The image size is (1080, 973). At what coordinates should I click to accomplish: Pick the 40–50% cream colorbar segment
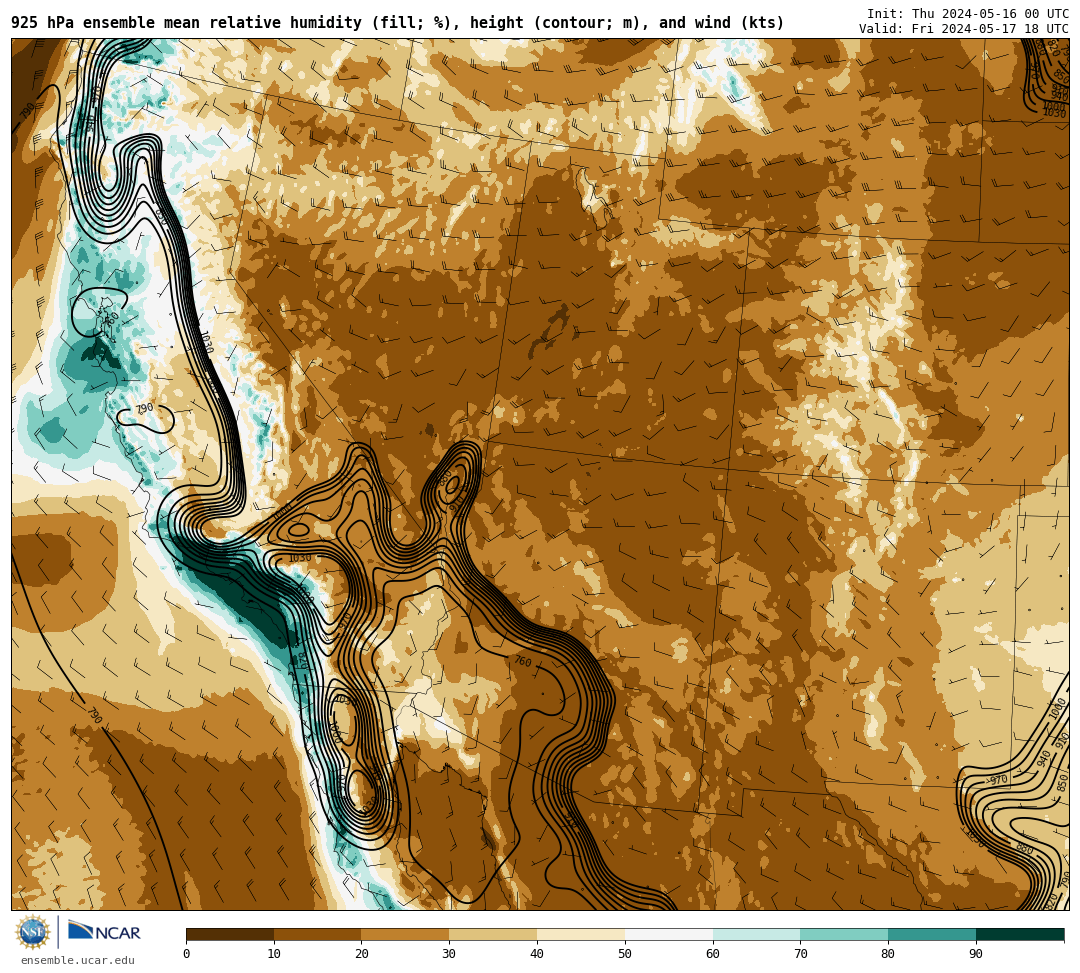click(581, 934)
